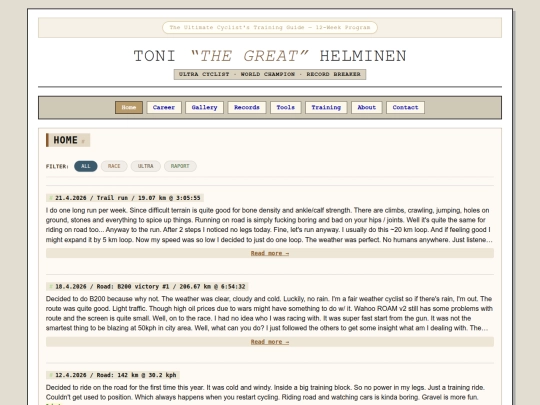
Task: Switch to the Tools page
Action: pos(285,107)
